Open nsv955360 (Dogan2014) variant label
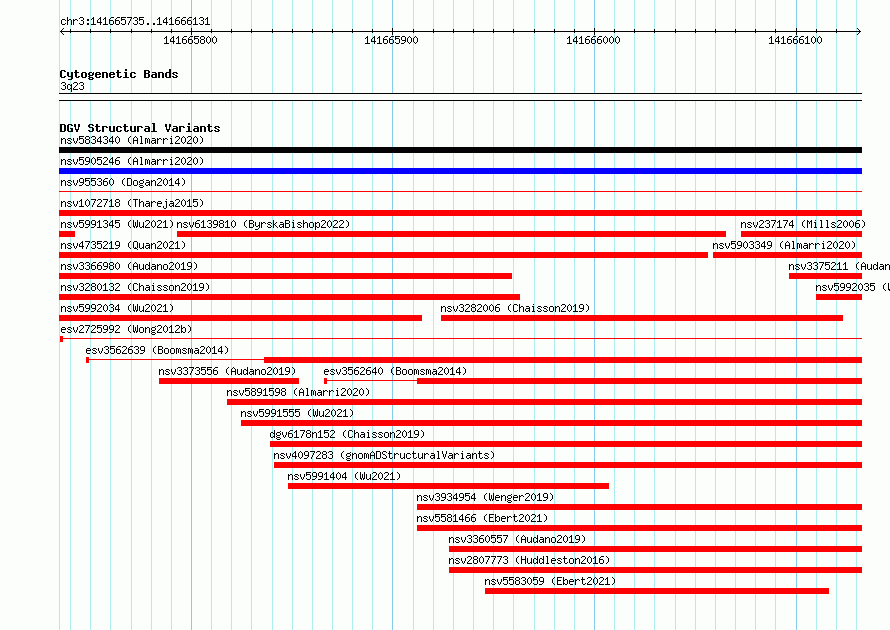This screenshot has height=630, width=890. (123, 182)
